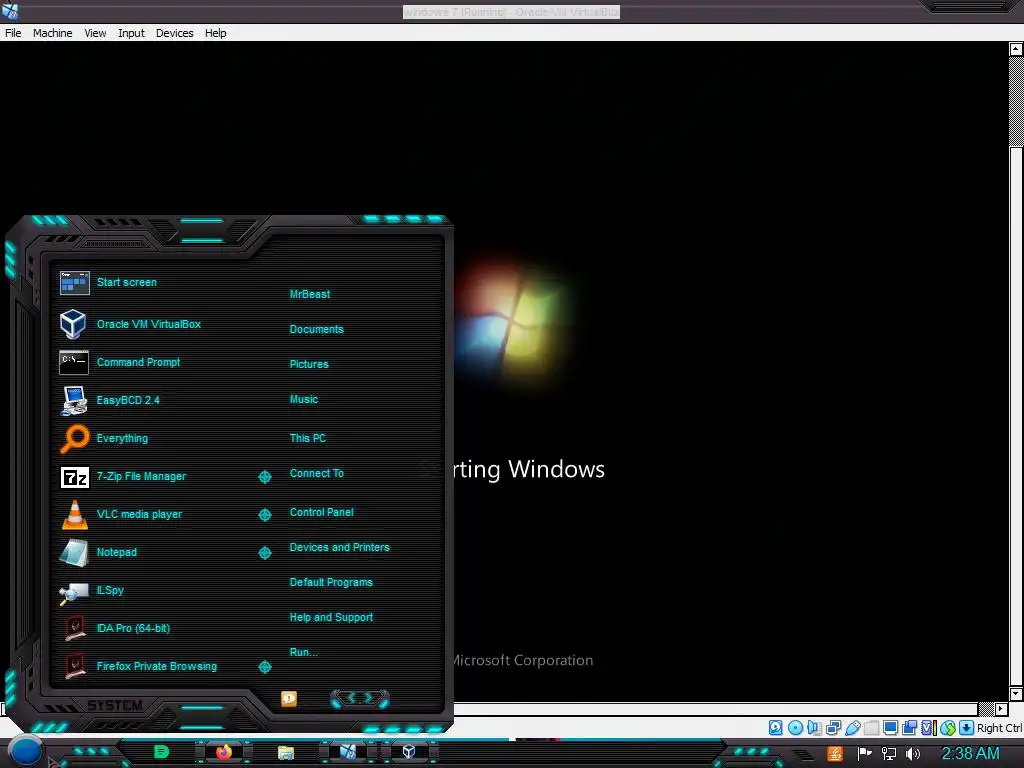Click the orange Java tray icon
The width and height of the screenshot is (1024, 768).
tap(835, 754)
